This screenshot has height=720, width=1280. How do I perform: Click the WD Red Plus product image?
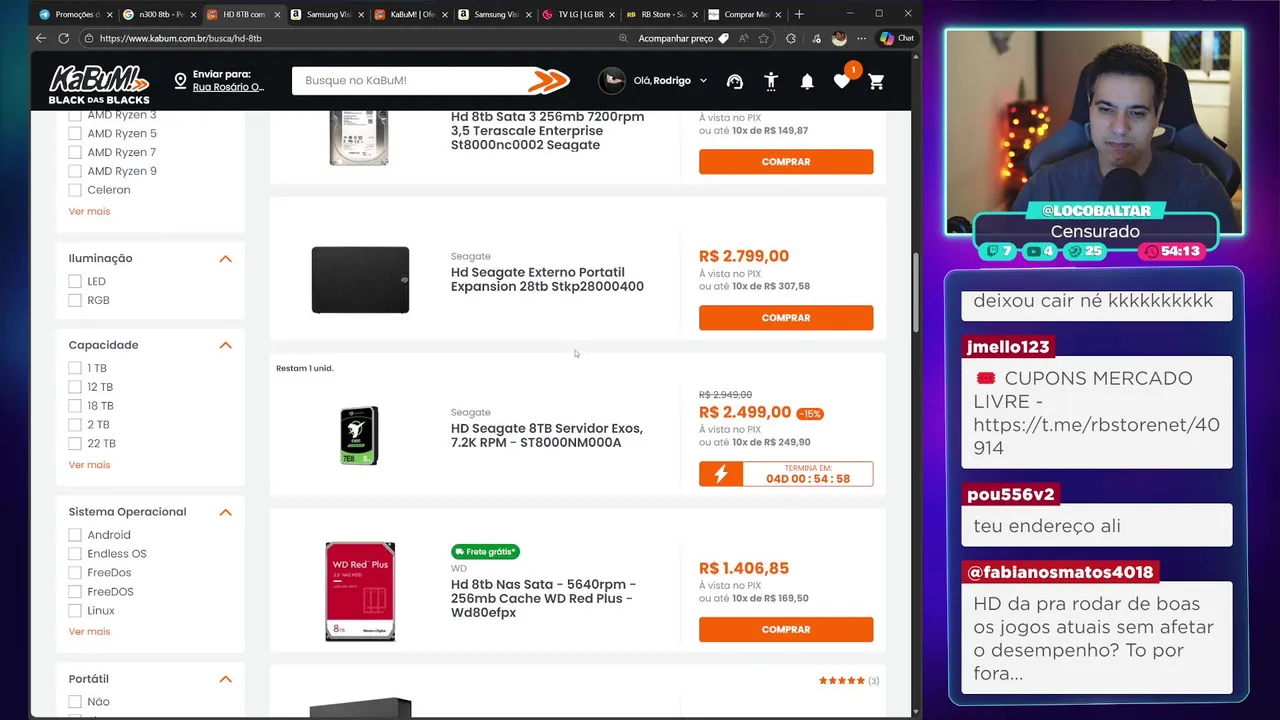pos(360,591)
